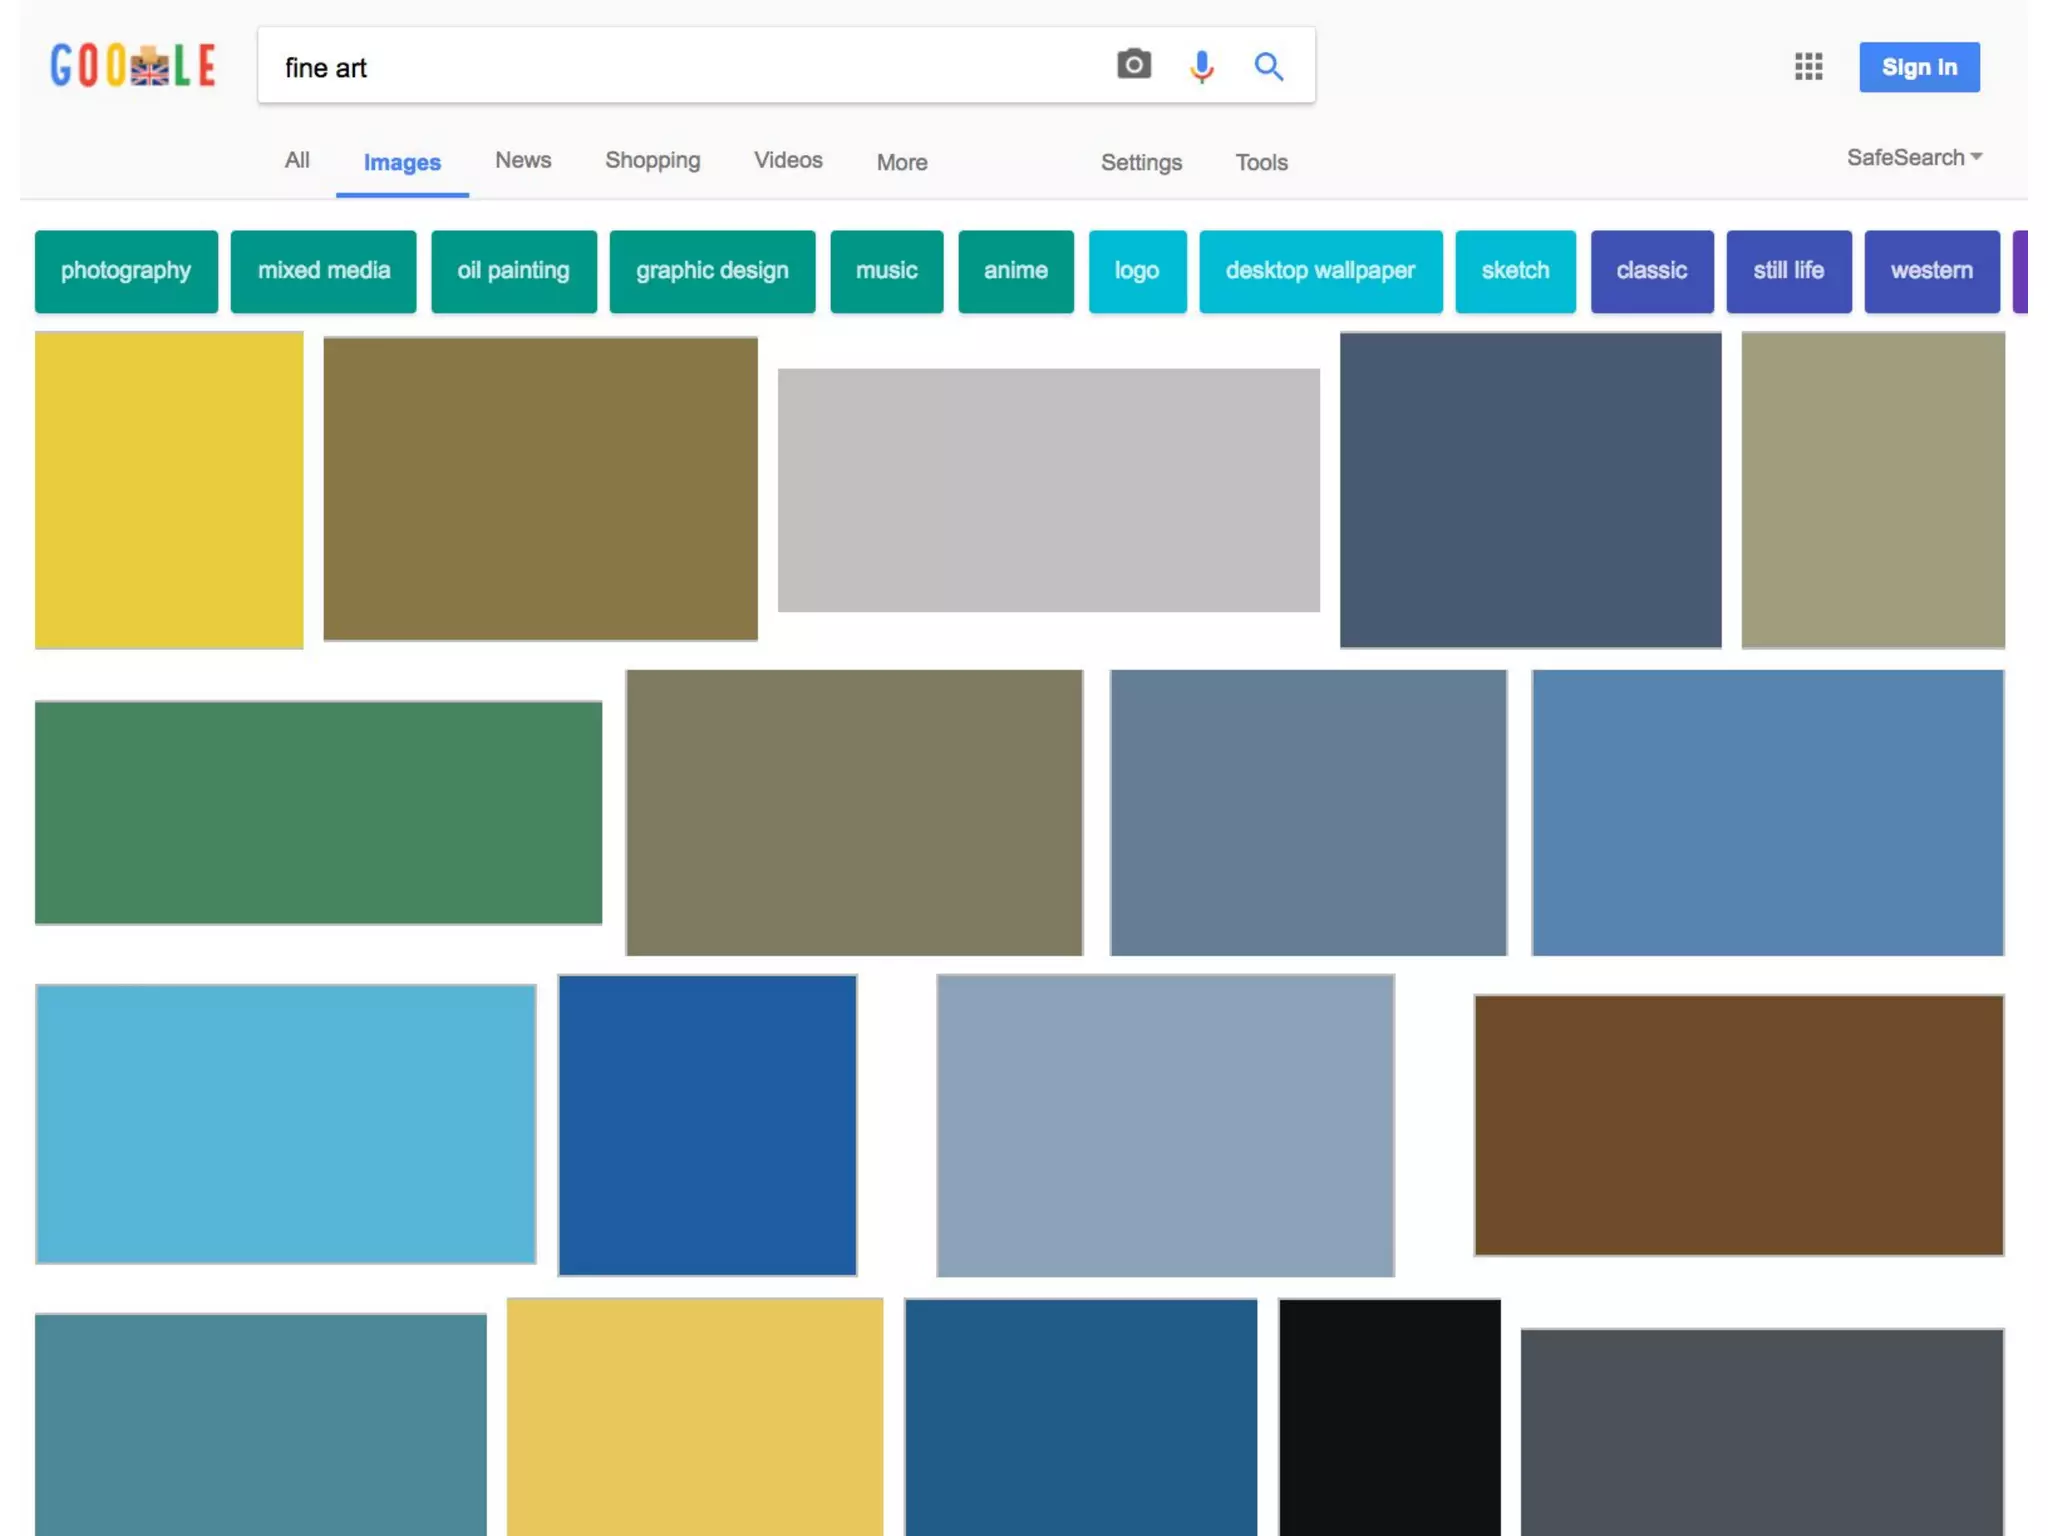Open the Settings link
Viewport: 2048px width, 1536px height.
click(1140, 162)
